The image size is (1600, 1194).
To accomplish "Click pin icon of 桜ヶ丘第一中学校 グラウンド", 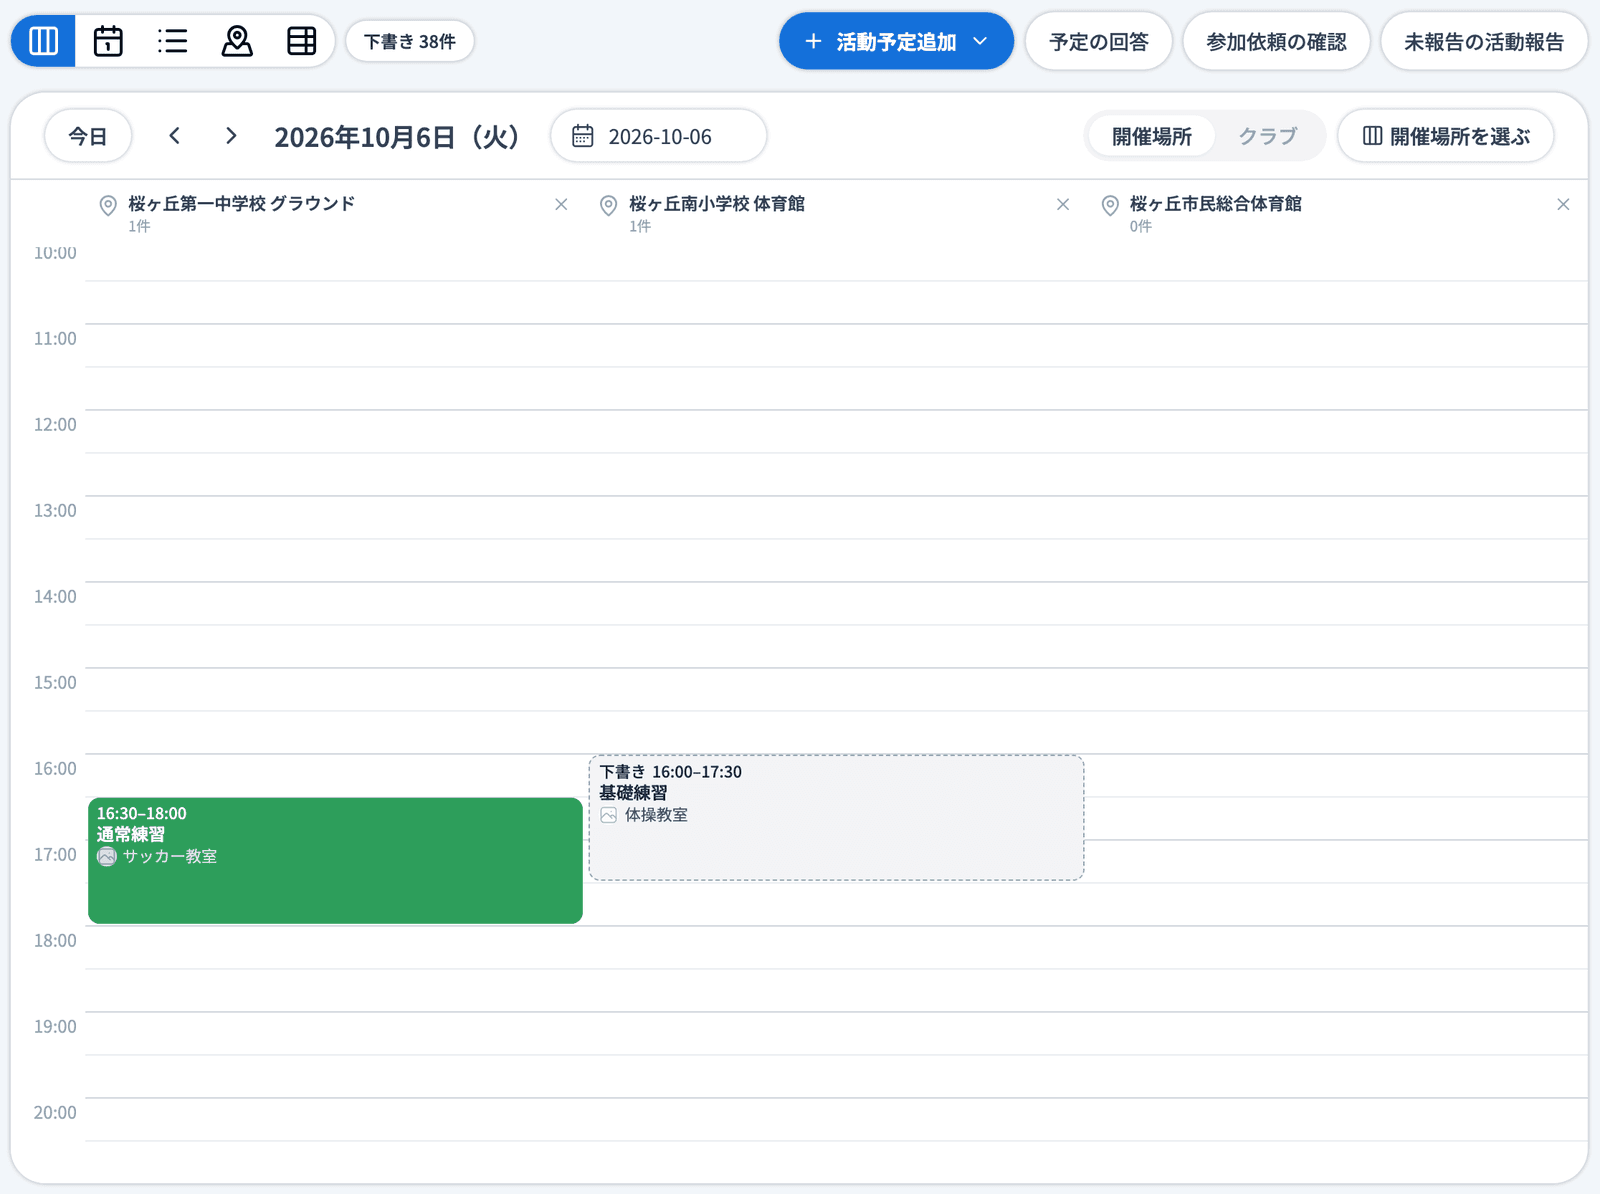I will pos(108,205).
